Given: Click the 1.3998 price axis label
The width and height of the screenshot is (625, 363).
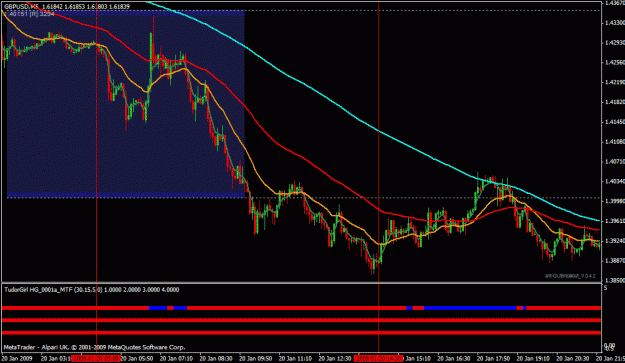Looking at the screenshot, I should pos(615,201).
